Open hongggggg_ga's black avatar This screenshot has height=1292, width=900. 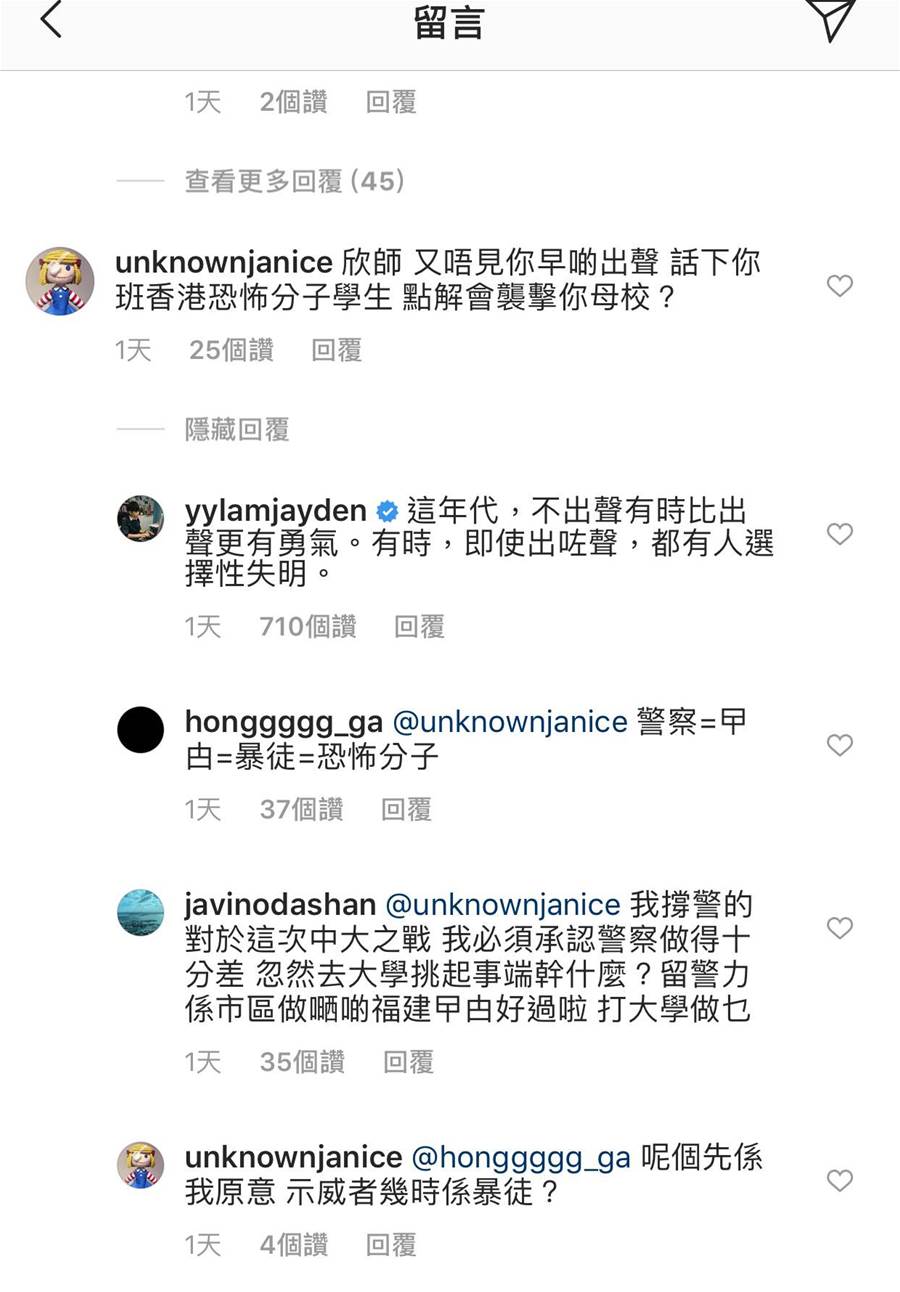[x=141, y=729]
